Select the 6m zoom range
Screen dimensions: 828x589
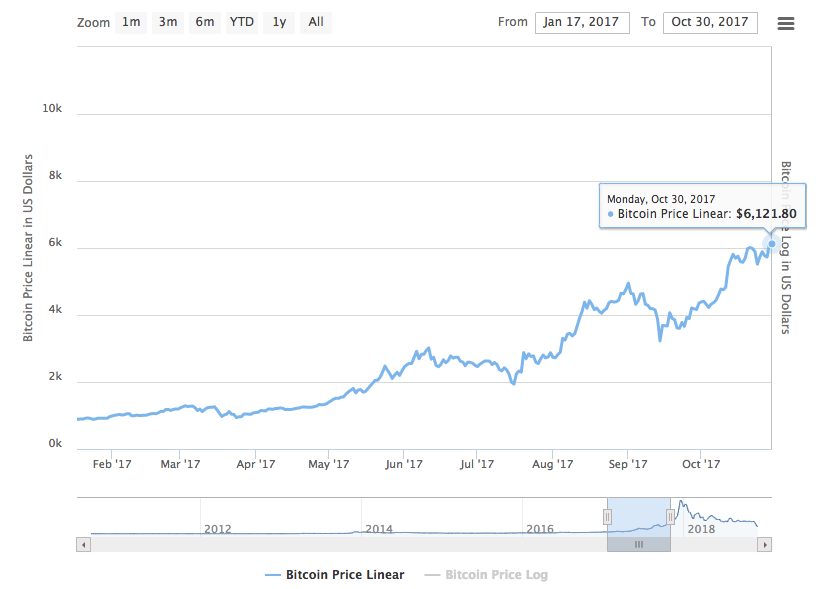205,22
